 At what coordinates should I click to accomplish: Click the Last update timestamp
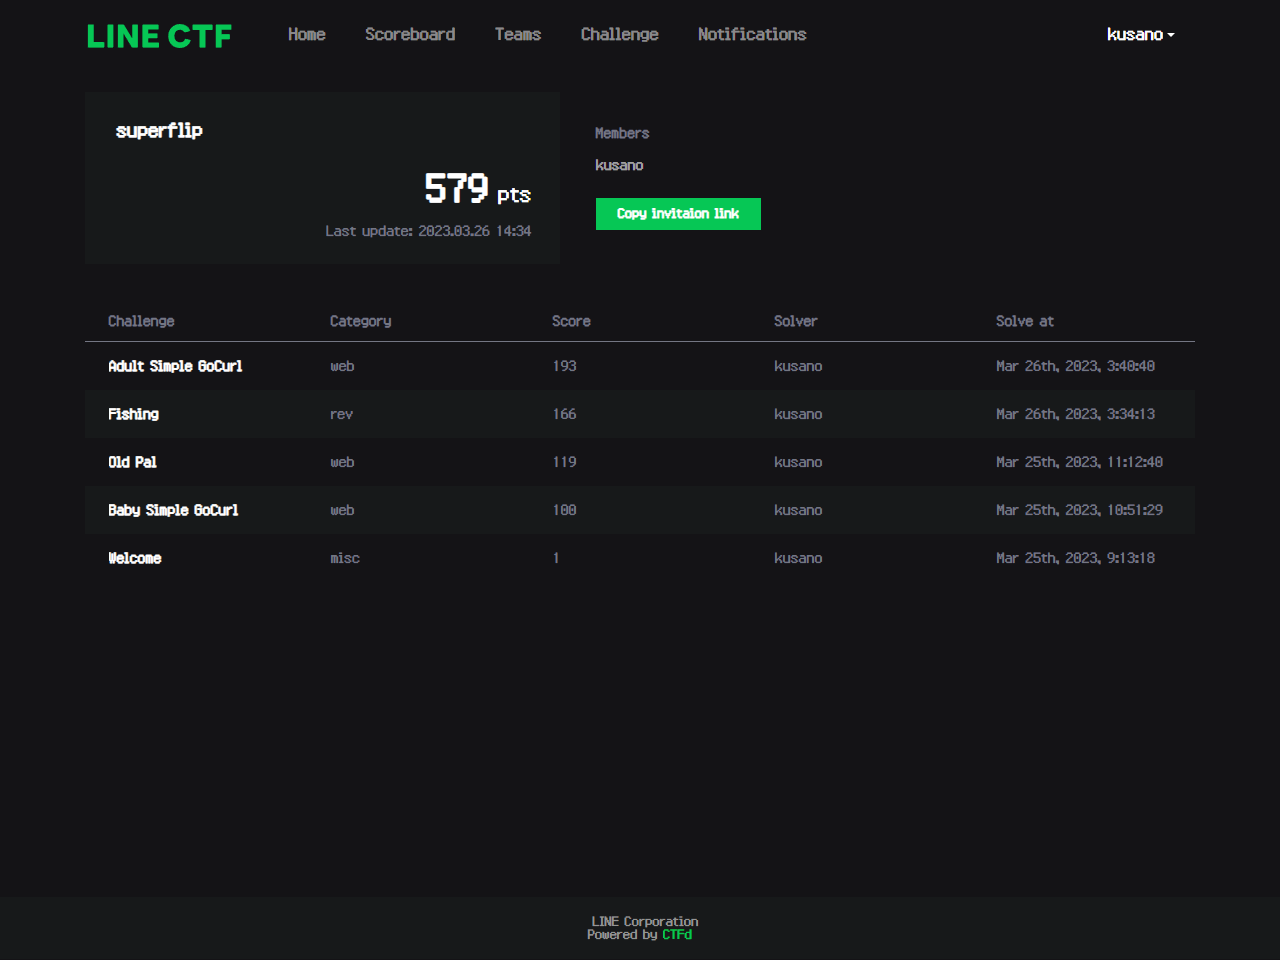[x=428, y=231]
